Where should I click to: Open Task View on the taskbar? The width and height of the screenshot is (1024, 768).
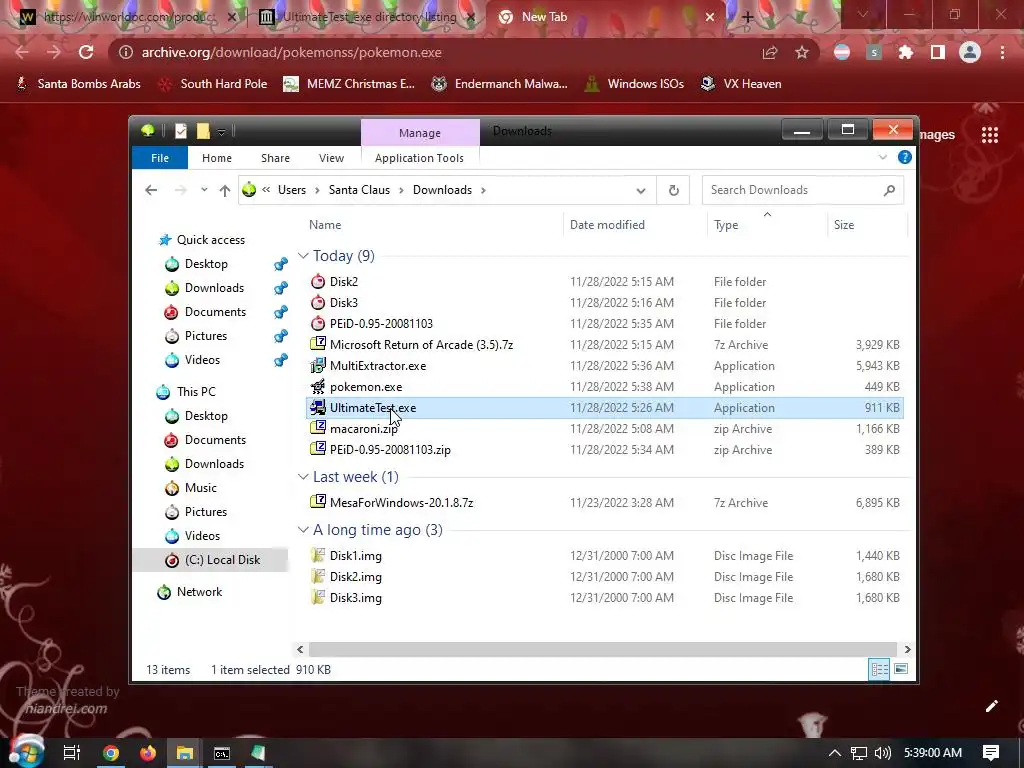(72, 753)
